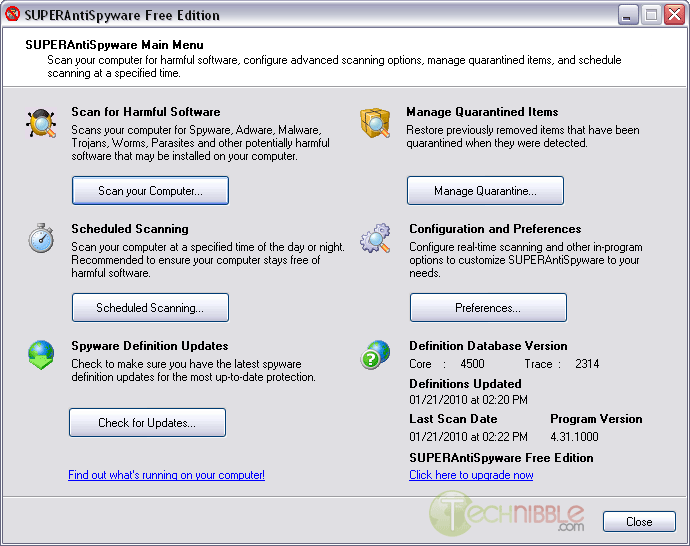690x546 pixels.
Task: Open the Scheduled Scanning button
Action: coord(150,308)
